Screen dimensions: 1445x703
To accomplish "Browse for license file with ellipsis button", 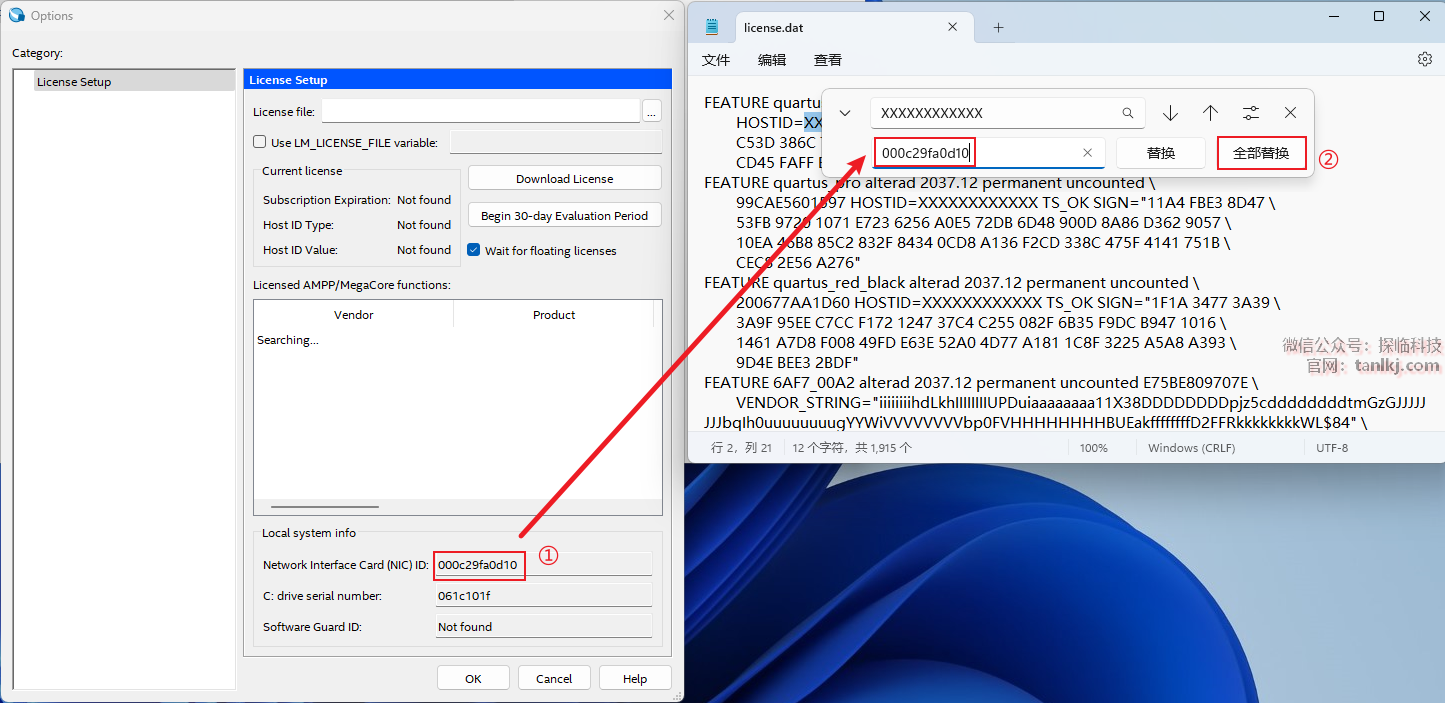I will [652, 112].
